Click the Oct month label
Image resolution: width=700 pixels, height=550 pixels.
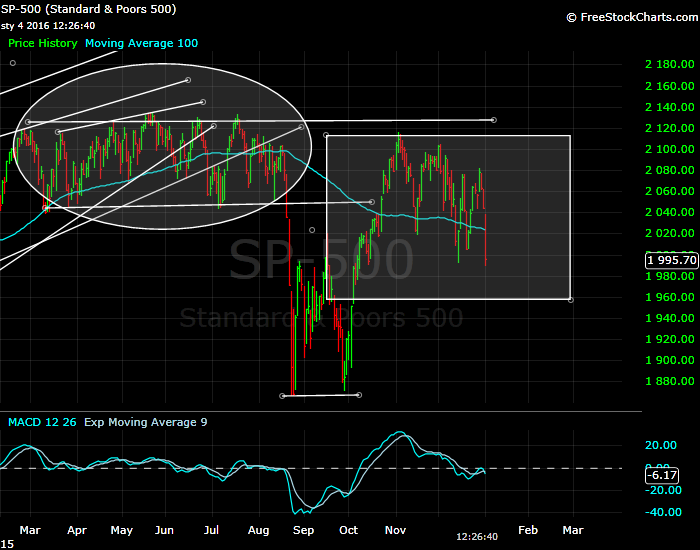348,530
